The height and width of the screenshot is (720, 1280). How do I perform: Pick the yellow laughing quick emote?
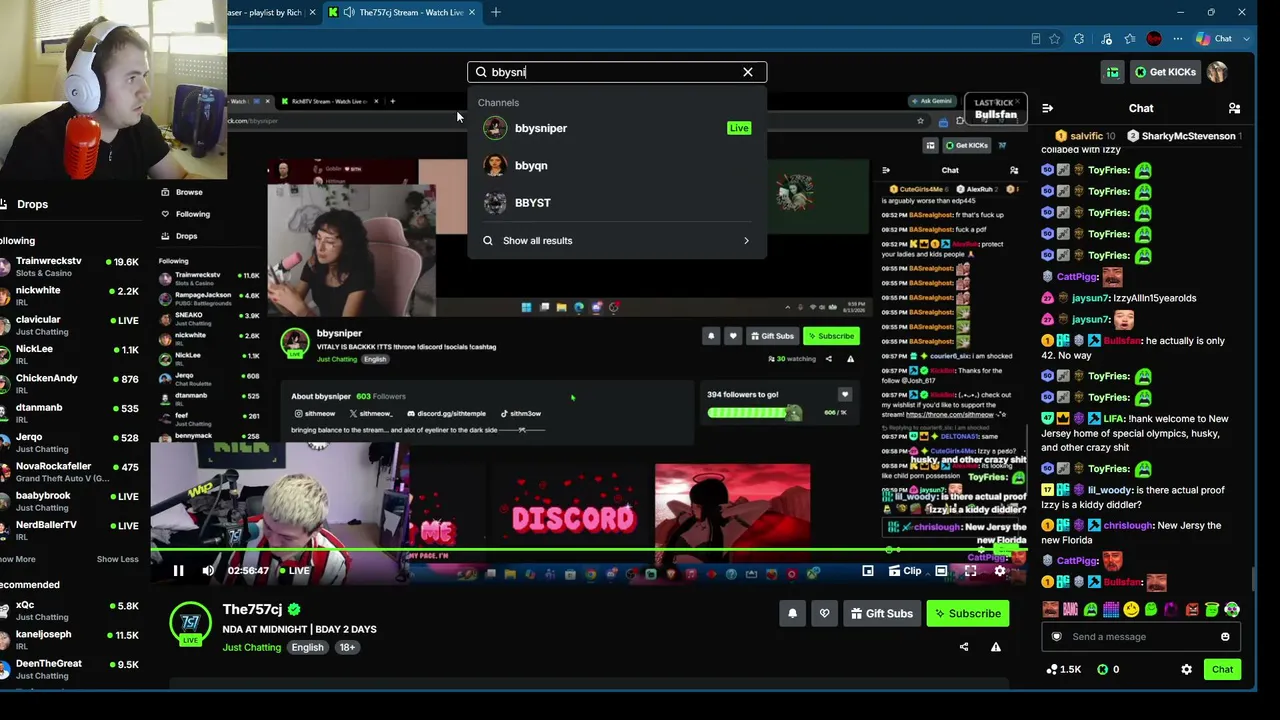point(1131,609)
